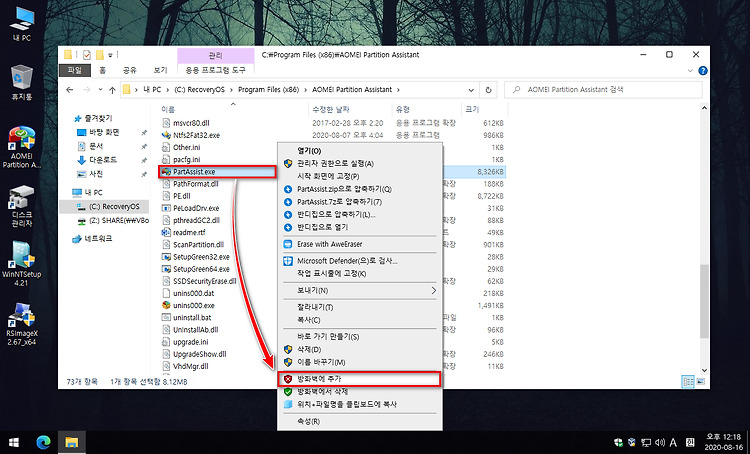The image size is (750, 454).
Task: Click the Windows Security shield tray icon
Action: (x=618, y=443)
